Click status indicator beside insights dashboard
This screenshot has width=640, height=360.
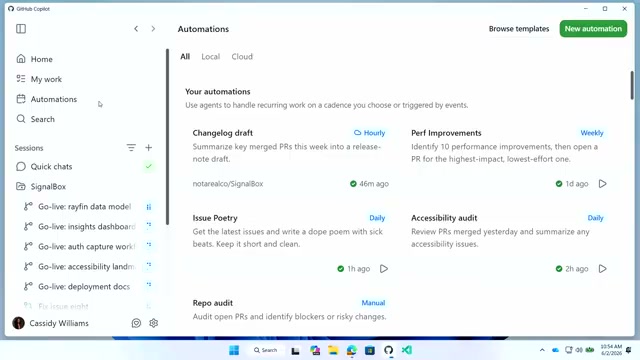click(x=149, y=225)
